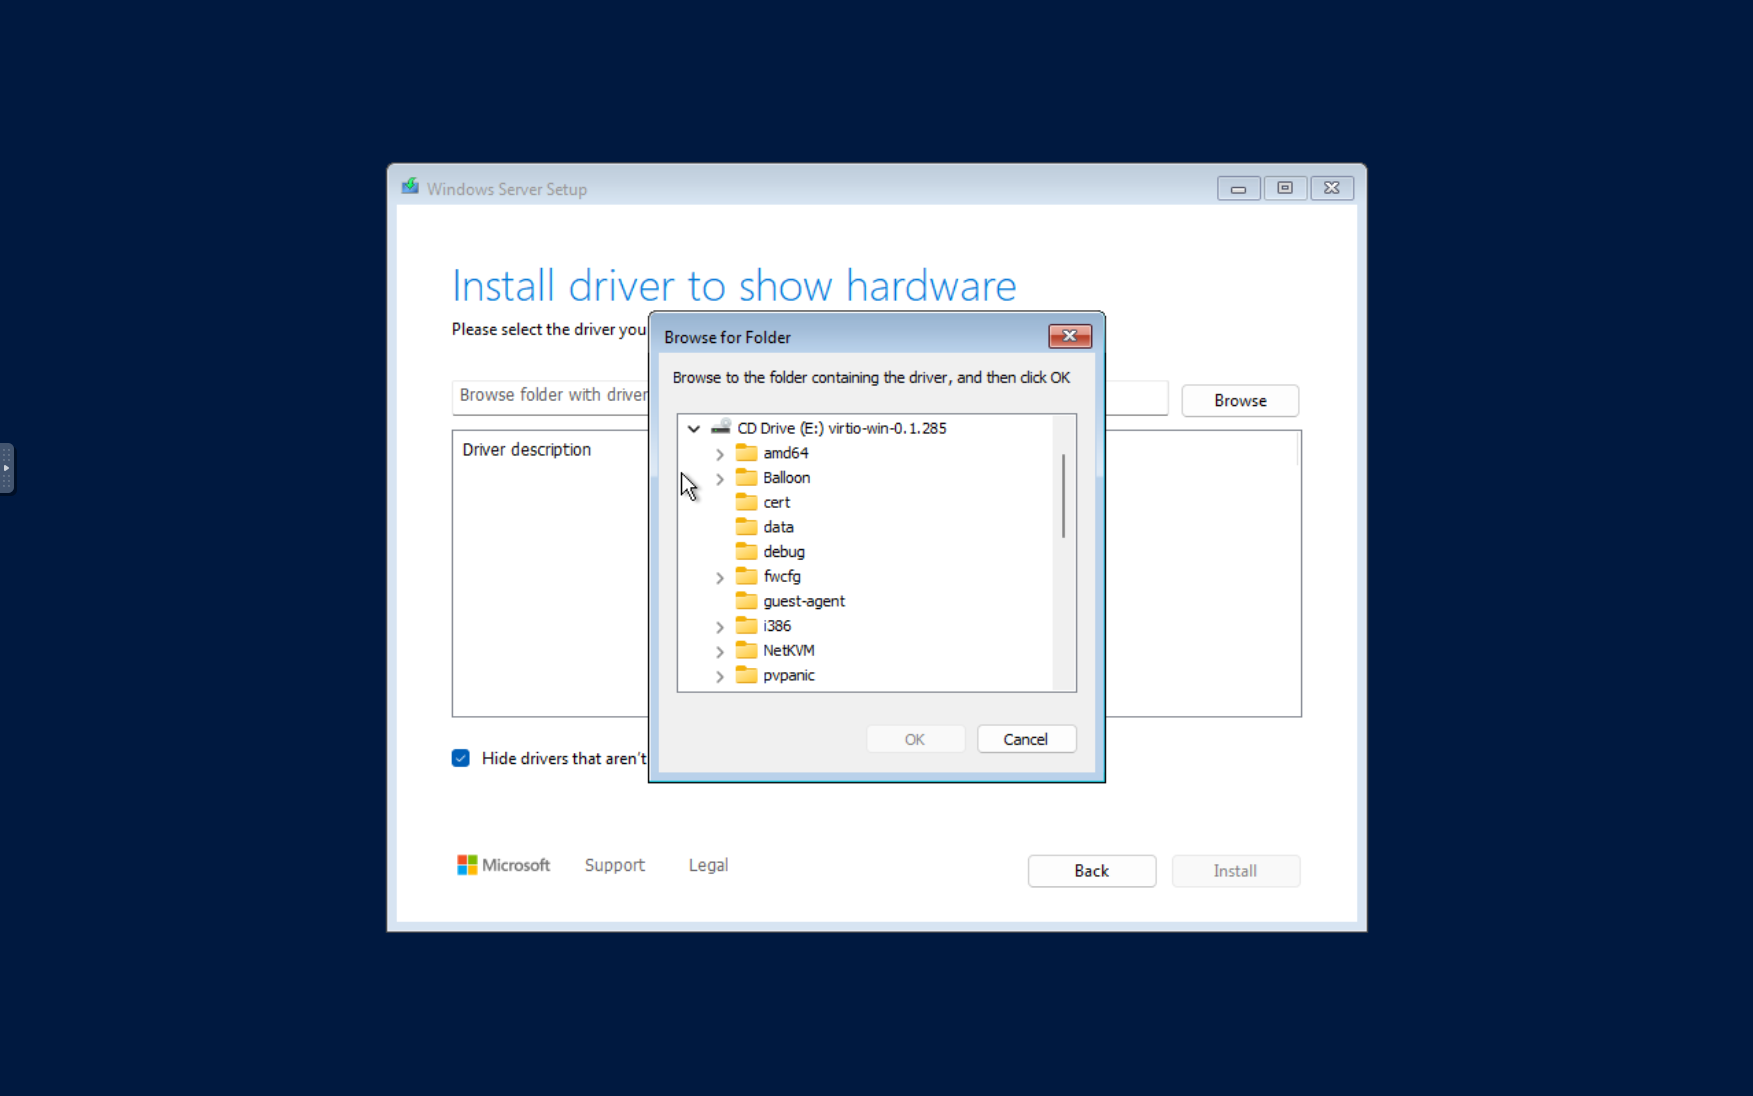Cancel the Browse for Folder dialog

pos(1025,738)
